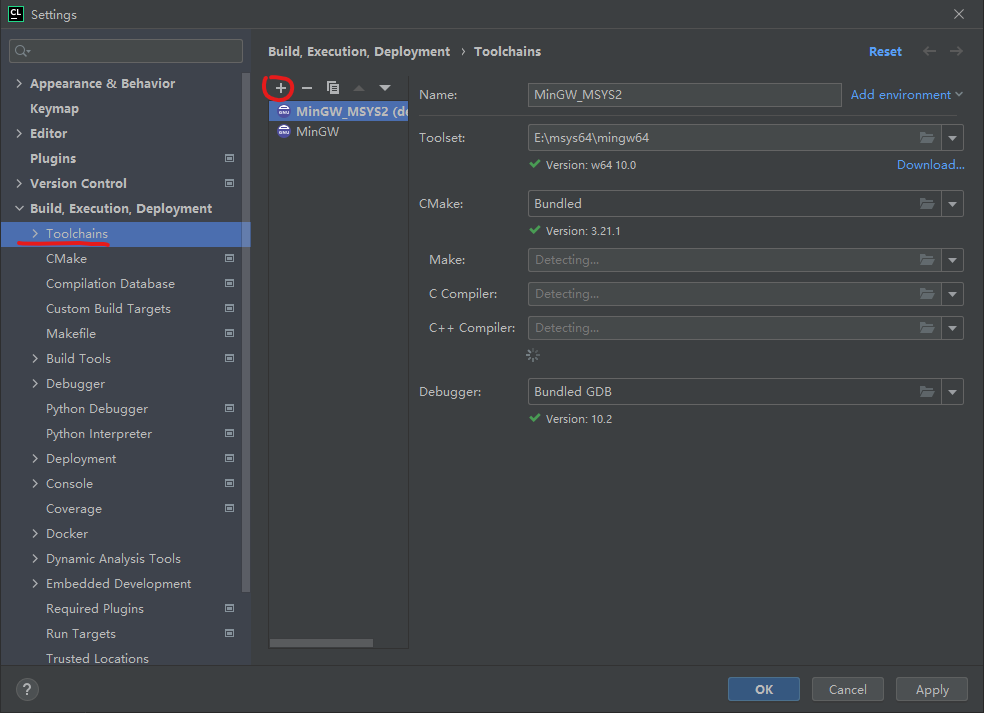984x713 pixels.
Task: Open C Compiler dropdown arrow
Action: pyautogui.click(x=953, y=294)
